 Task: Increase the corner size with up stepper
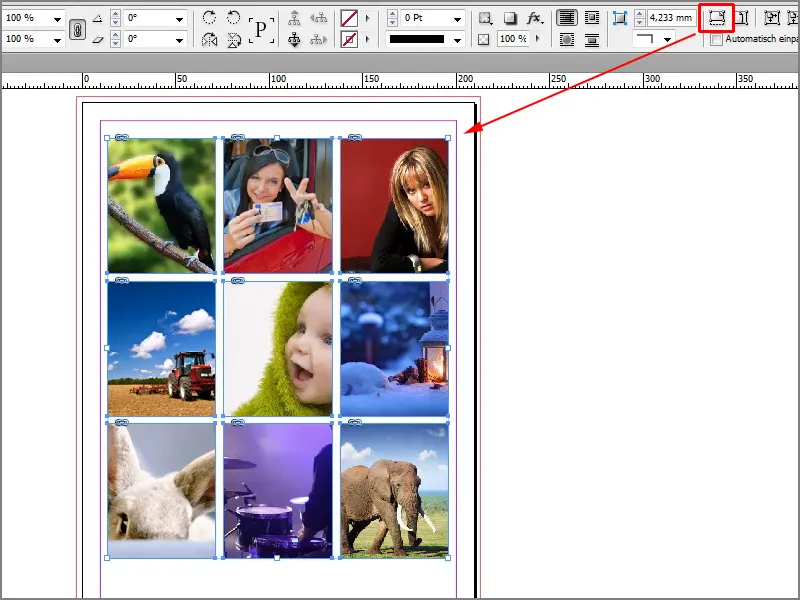[x=639, y=14]
